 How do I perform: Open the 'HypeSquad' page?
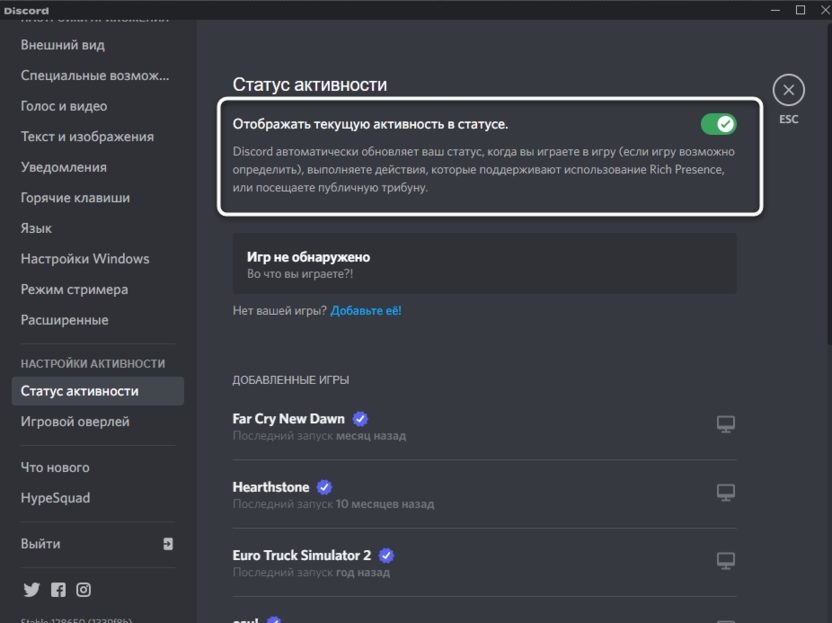coord(55,498)
